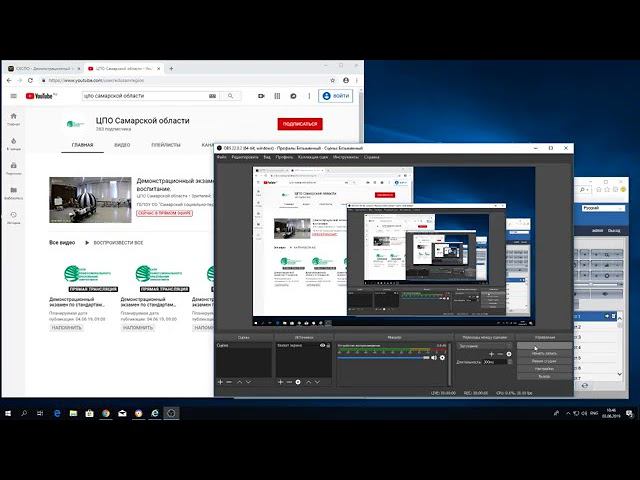This screenshot has width=640, height=480.
Task: Open the OBS Profile menu
Action: 284,157
